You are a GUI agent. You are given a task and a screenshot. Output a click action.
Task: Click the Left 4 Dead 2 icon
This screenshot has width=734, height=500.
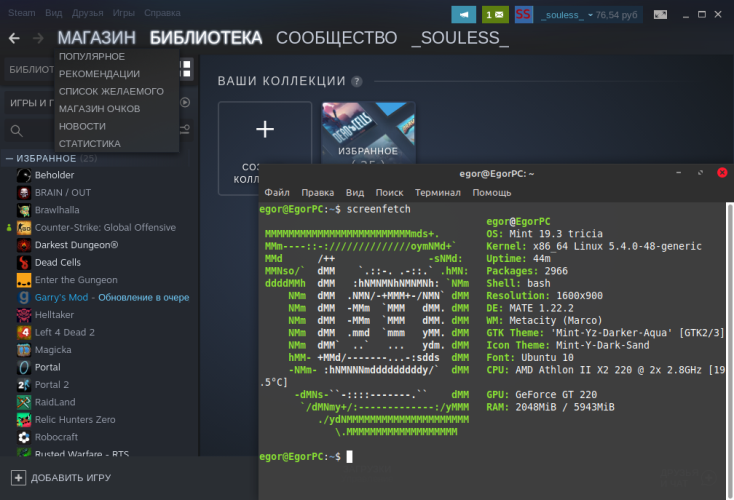24,332
